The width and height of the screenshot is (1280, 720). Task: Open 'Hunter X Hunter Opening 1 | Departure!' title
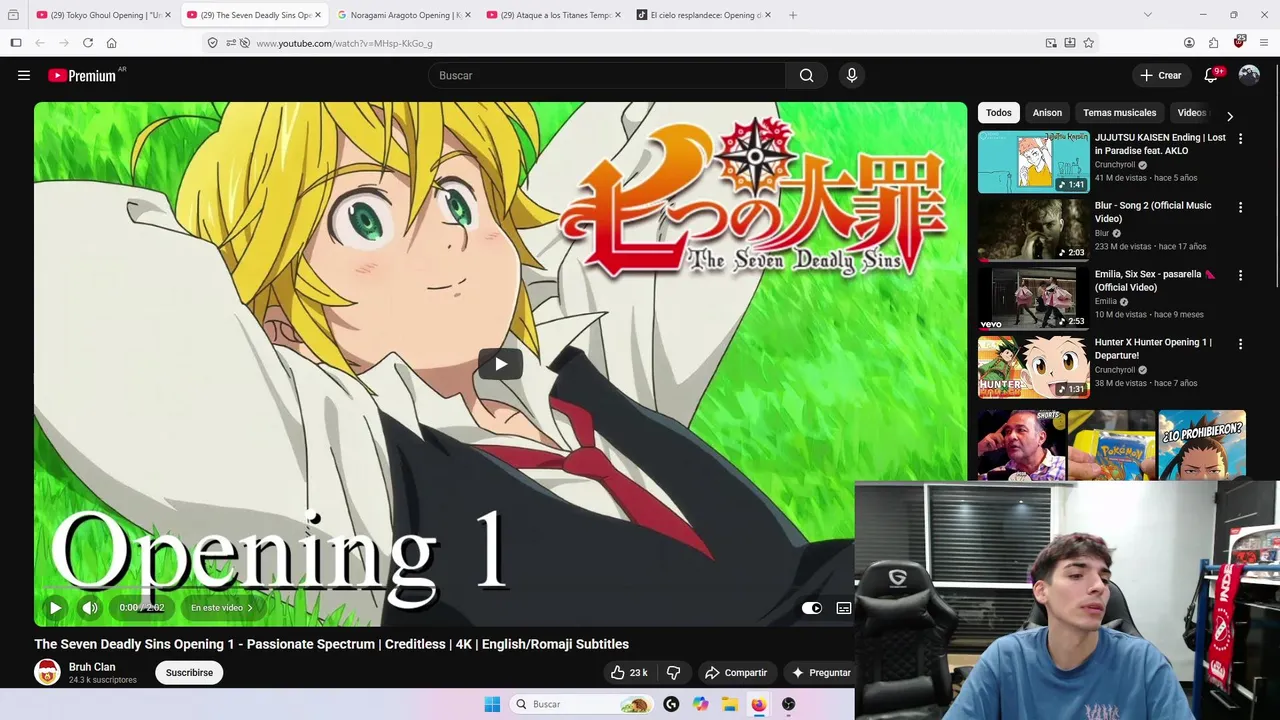1153,349
